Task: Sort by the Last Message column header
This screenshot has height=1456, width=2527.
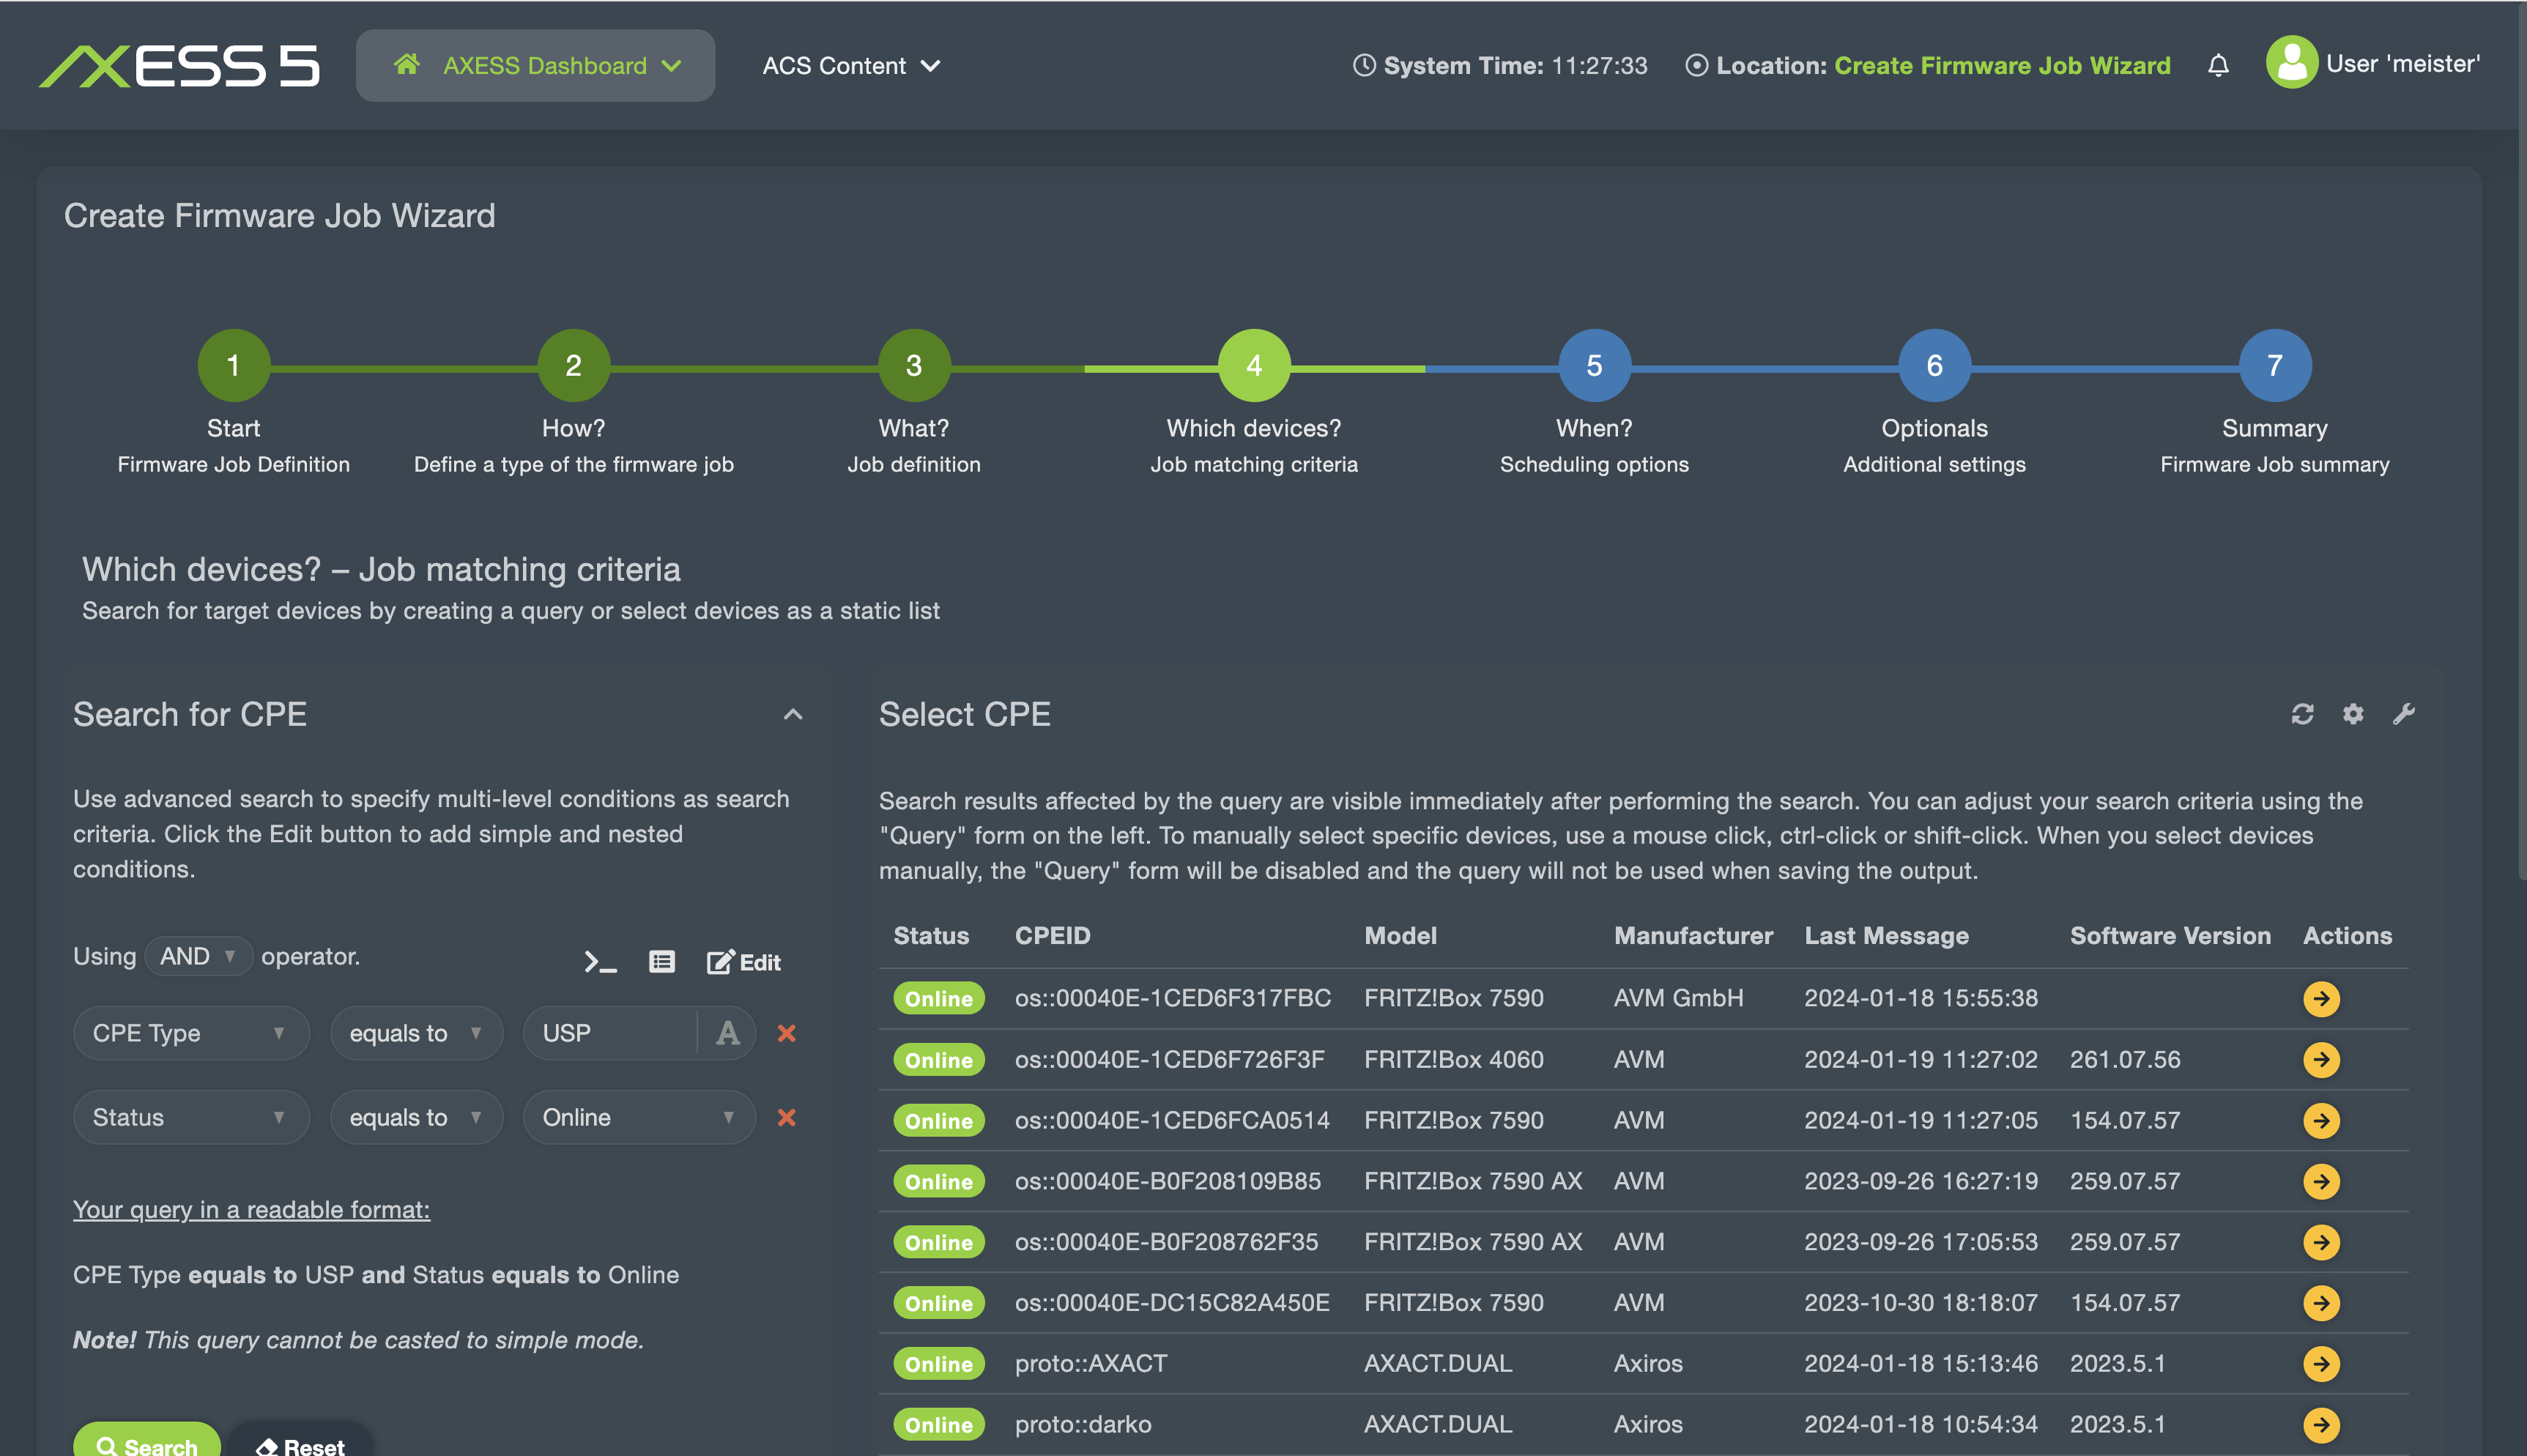Action: (1886, 935)
